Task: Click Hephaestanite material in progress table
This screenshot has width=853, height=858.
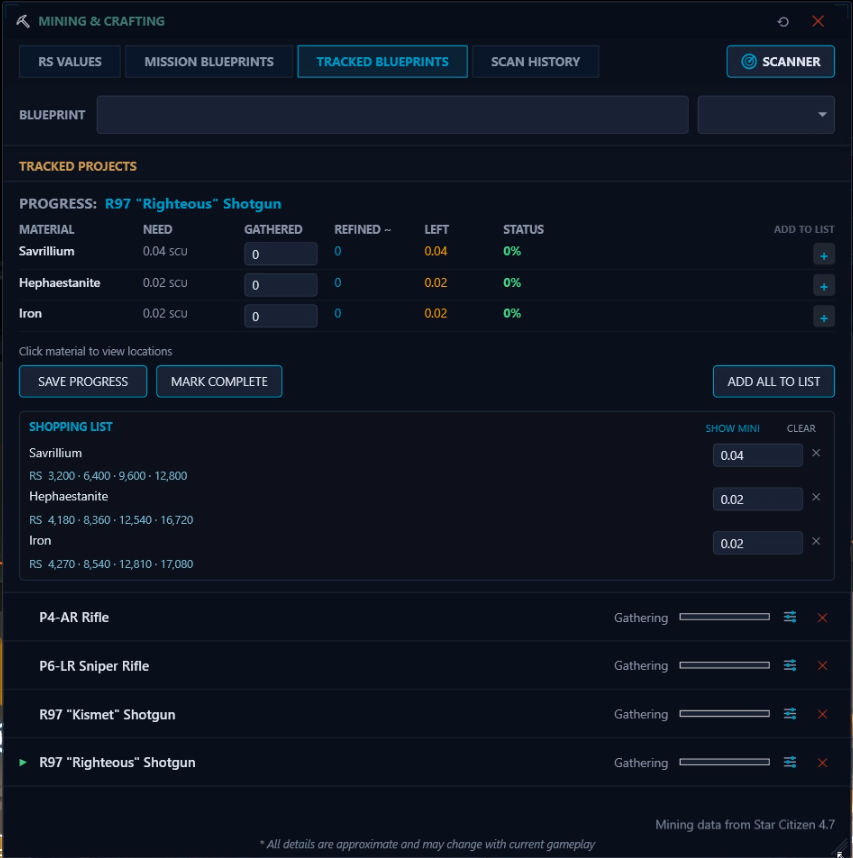Action: (60, 283)
